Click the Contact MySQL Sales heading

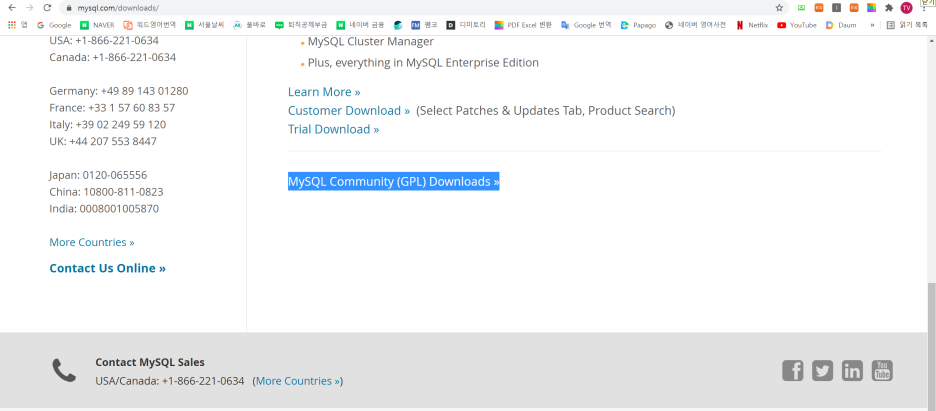[x=150, y=362]
